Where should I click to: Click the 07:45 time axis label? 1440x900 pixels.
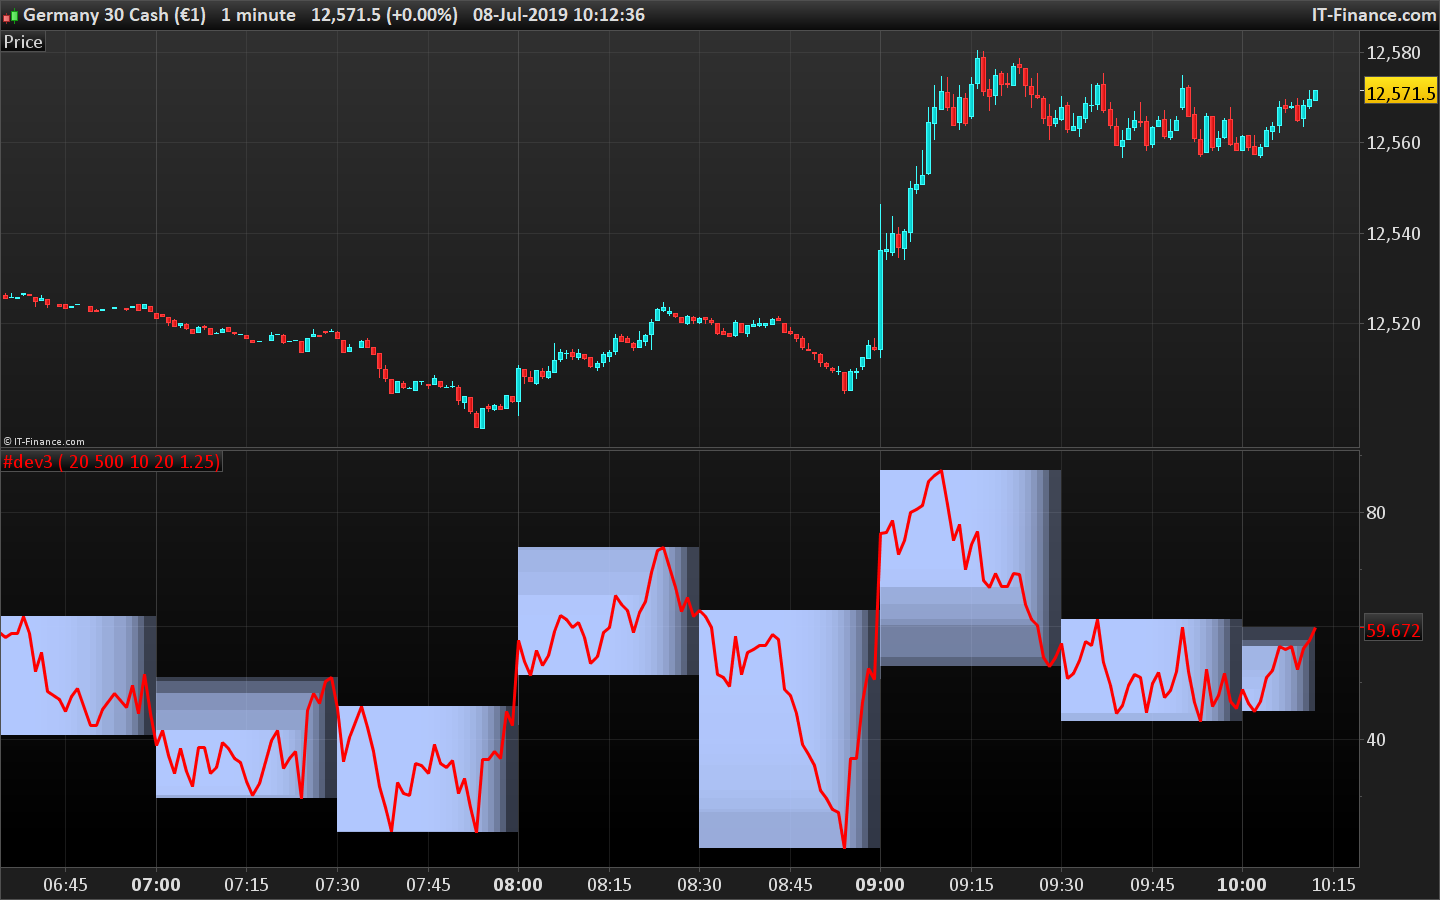coord(428,885)
